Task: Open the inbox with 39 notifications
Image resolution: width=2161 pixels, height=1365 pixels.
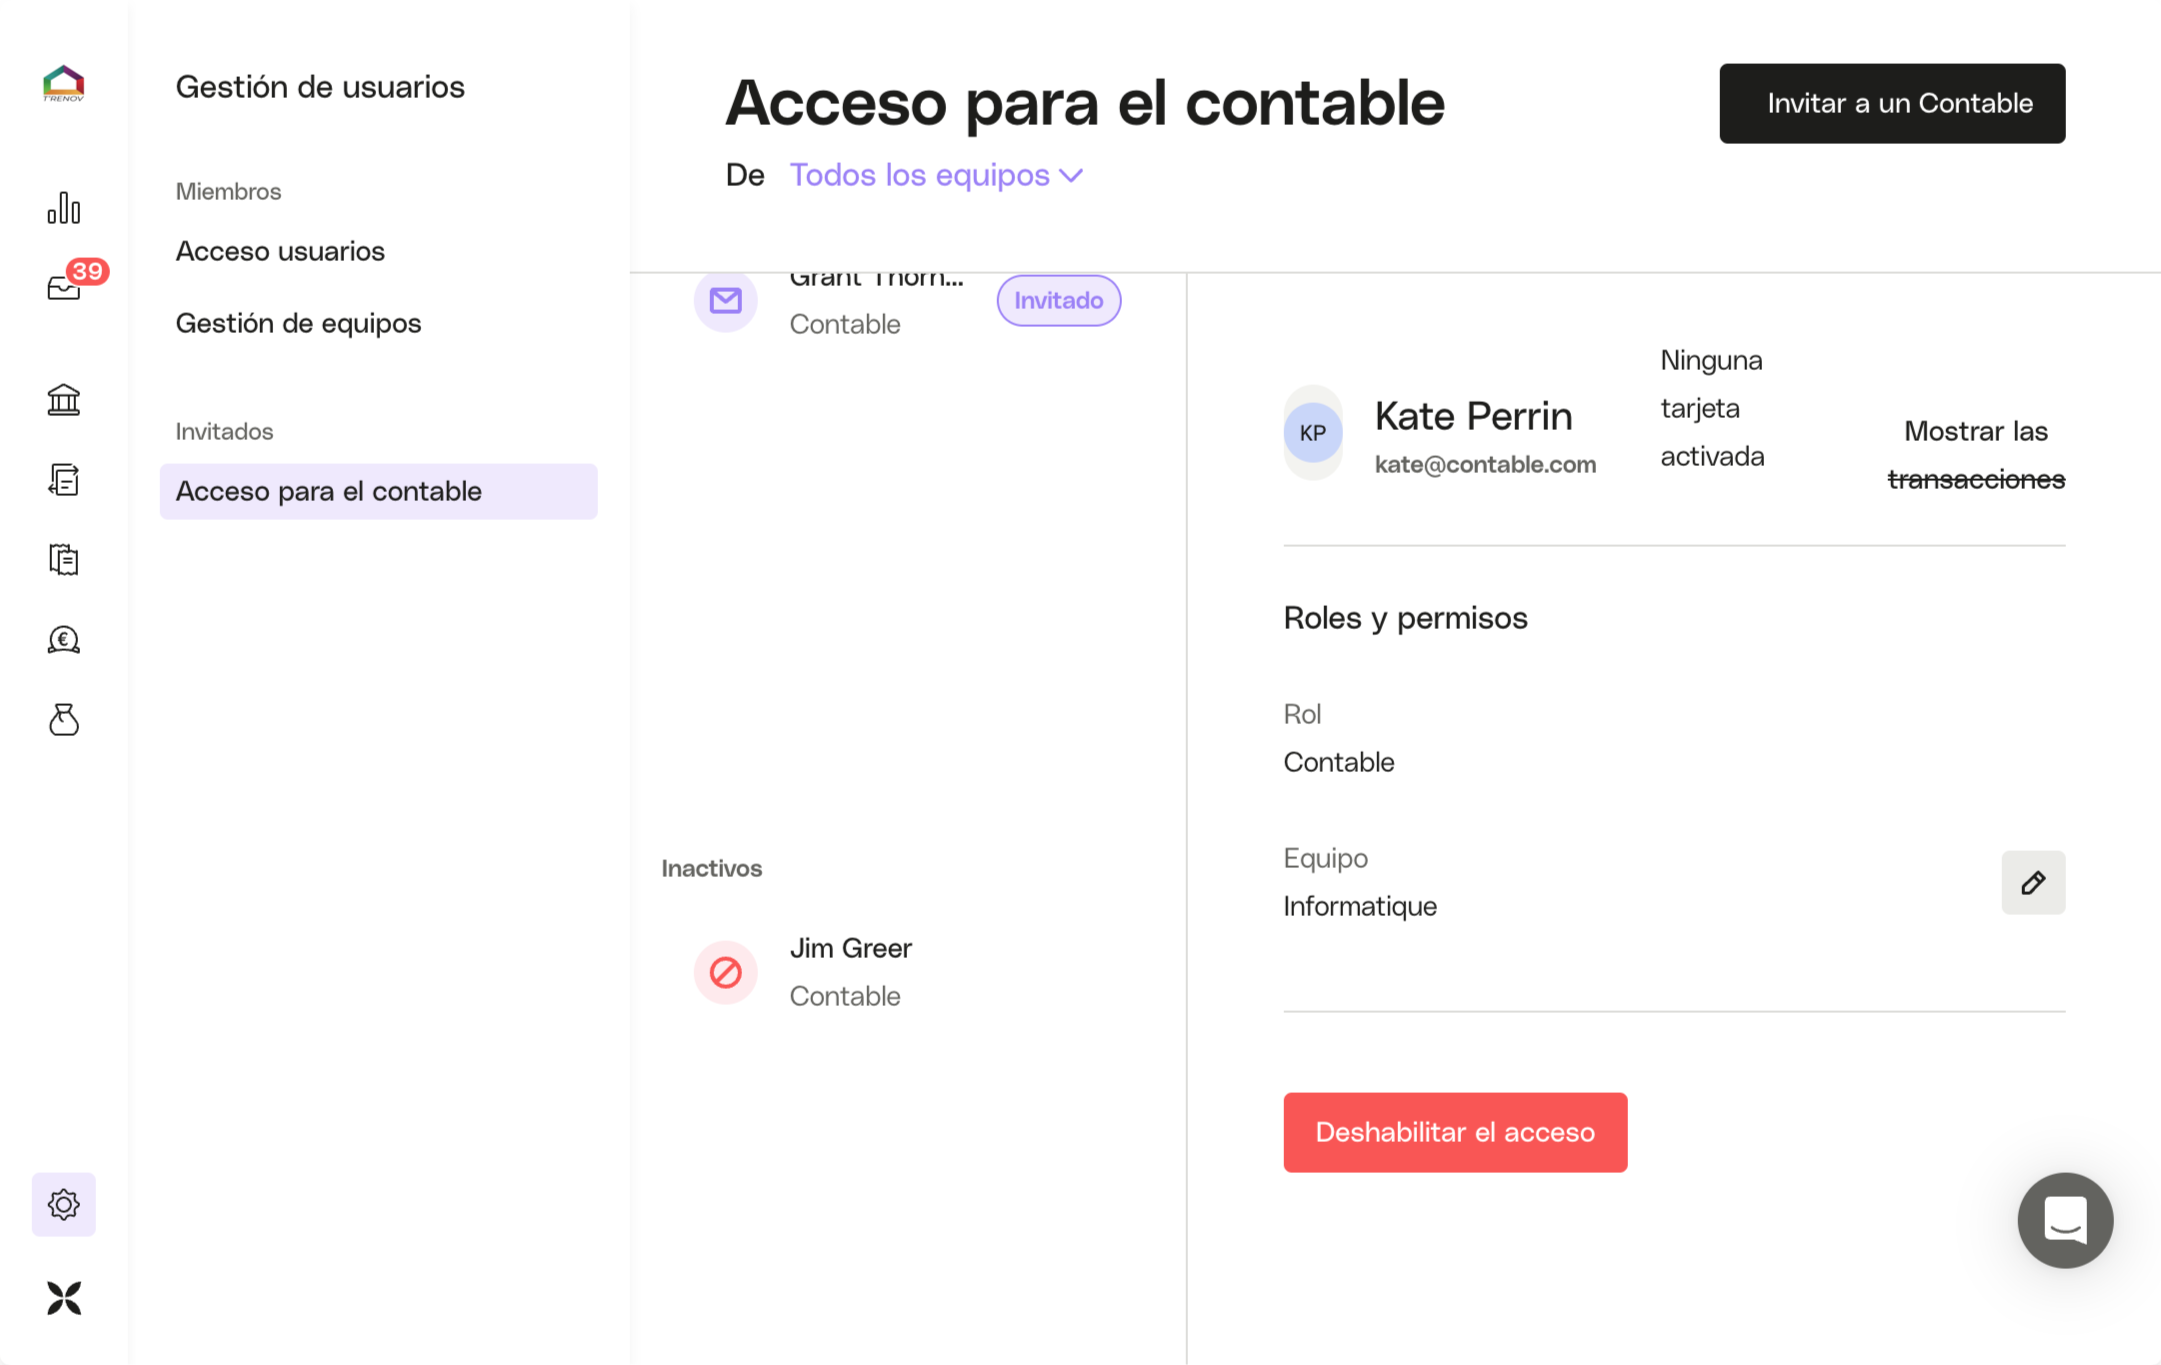Action: (63, 288)
